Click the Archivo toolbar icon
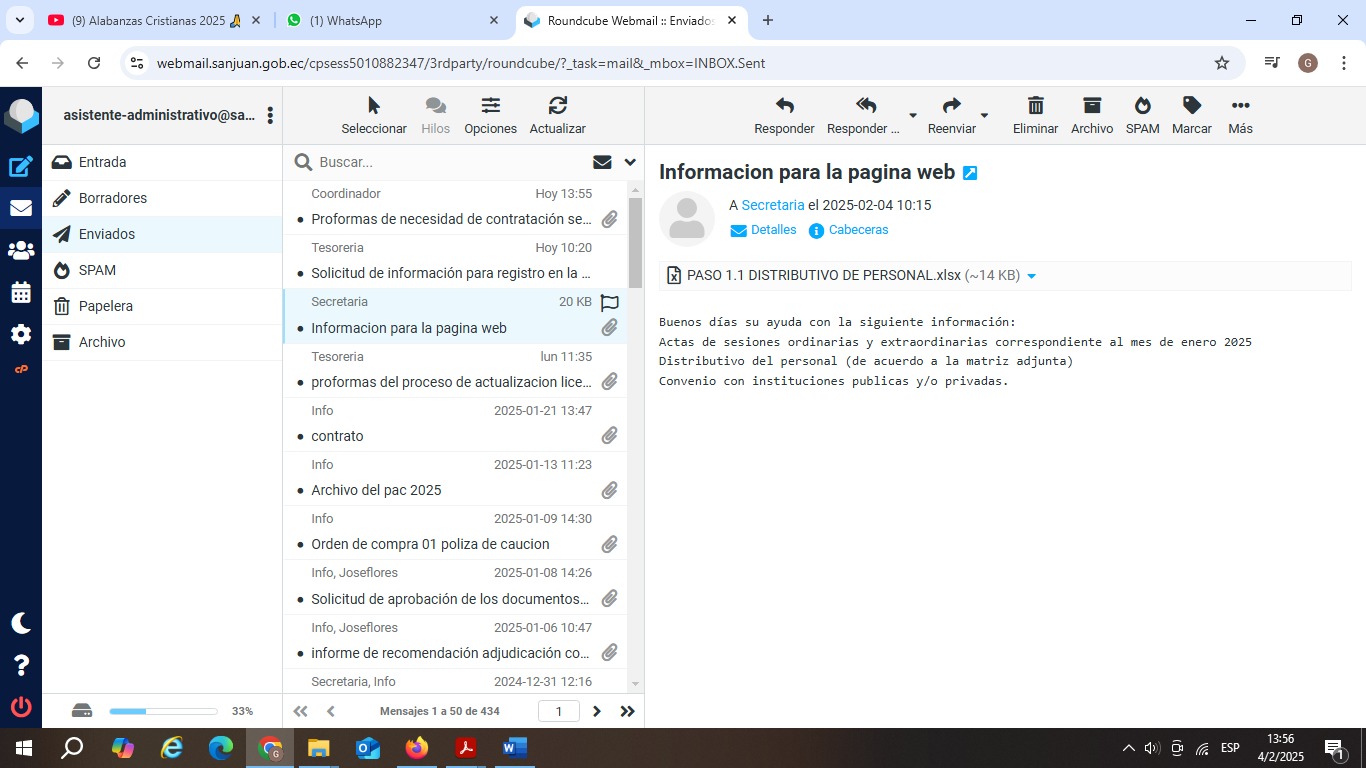Viewport: 1366px width, 768px height. (1091, 116)
